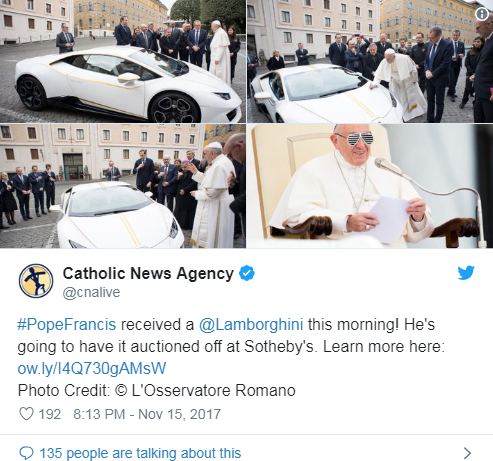
Task: Open the 8:13 PM - Nov 15, 2017 timestamp
Action: click(147, 414)
